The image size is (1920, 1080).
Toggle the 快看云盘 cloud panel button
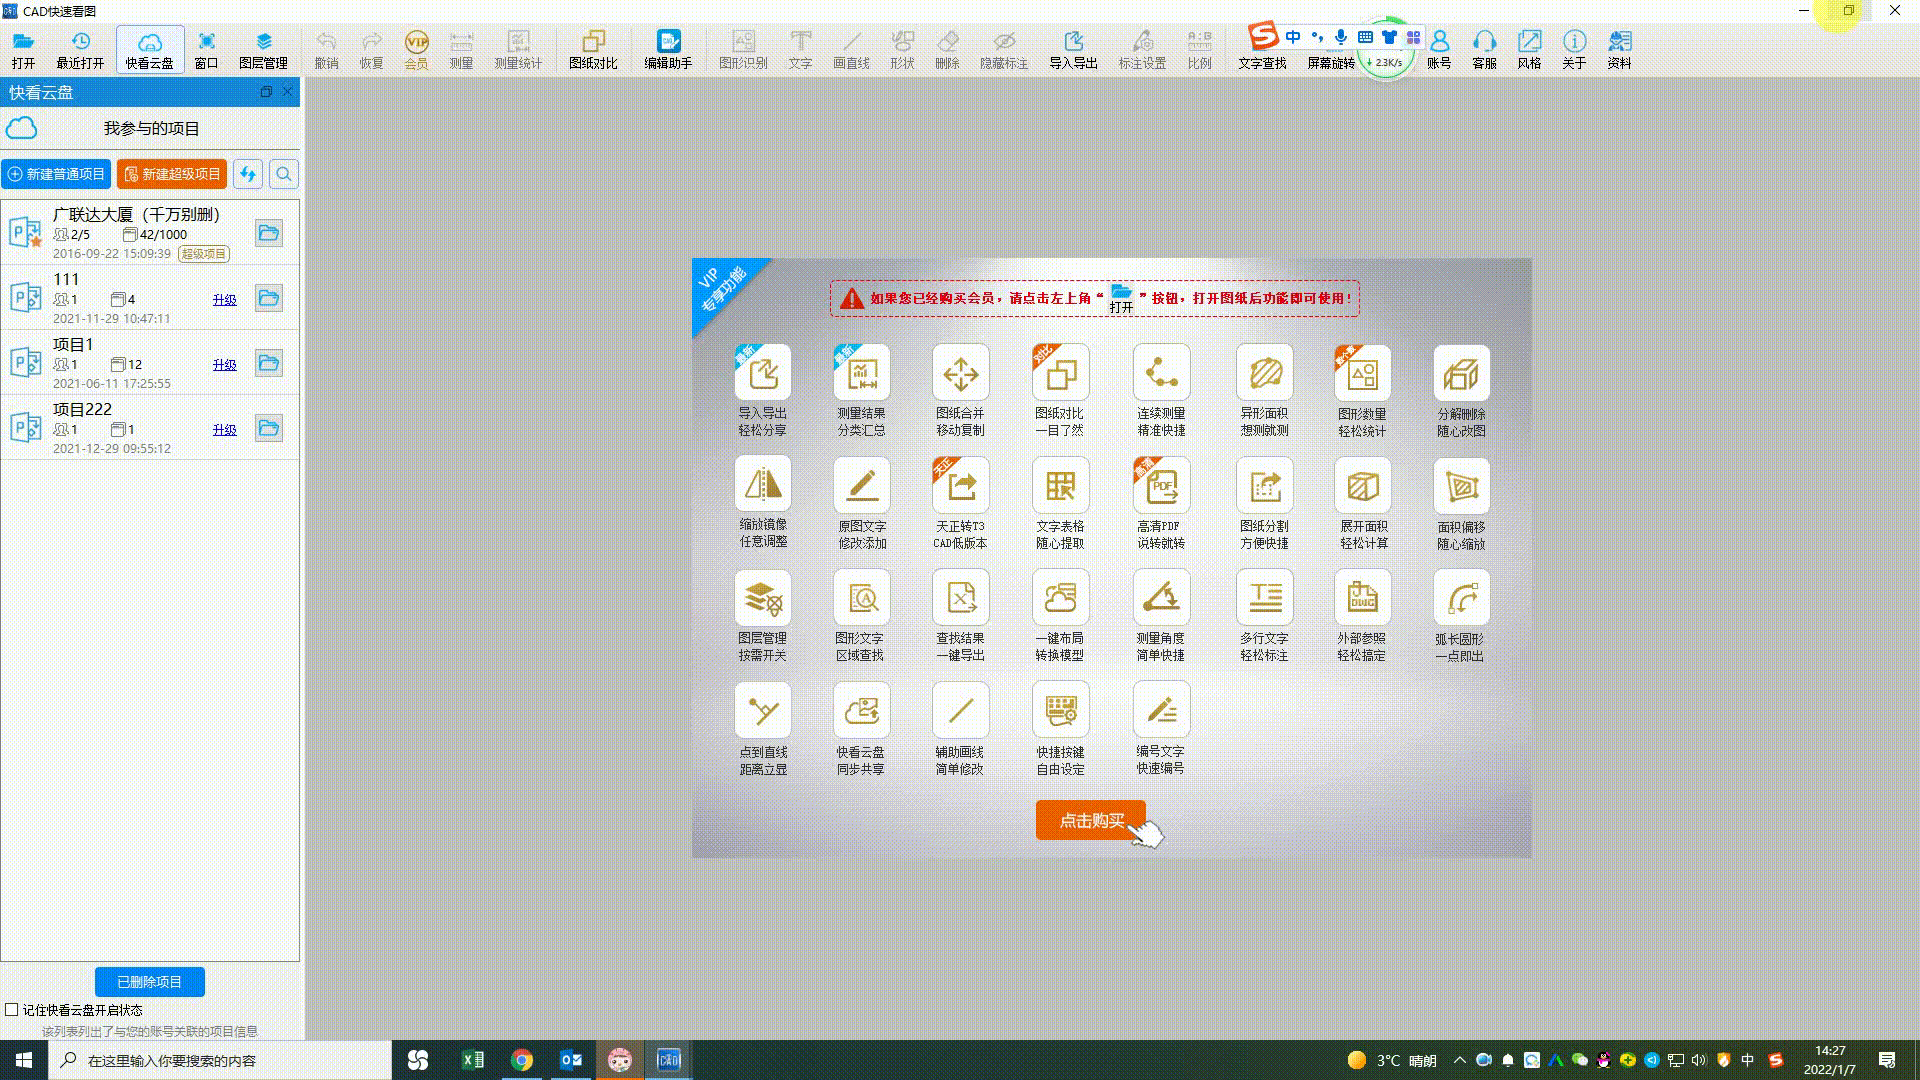(149, 49)
